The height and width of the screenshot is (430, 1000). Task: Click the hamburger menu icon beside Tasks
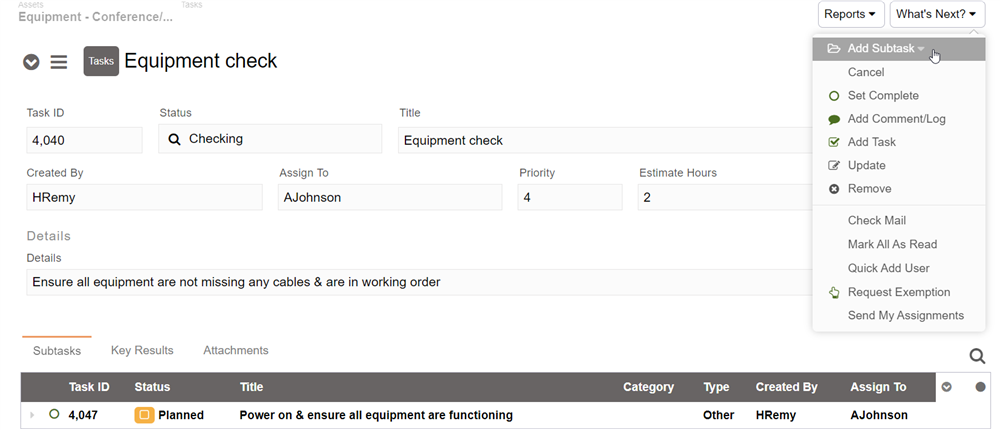coord(59,62)
